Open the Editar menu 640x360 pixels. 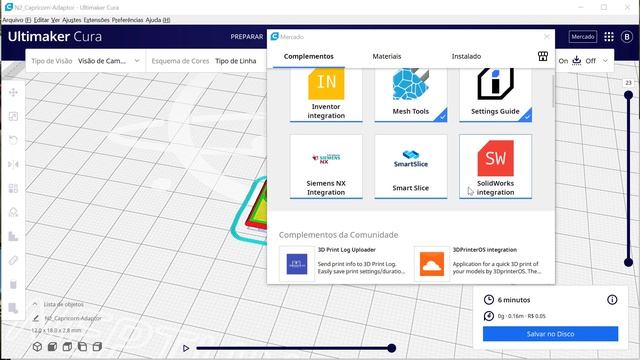41,20
